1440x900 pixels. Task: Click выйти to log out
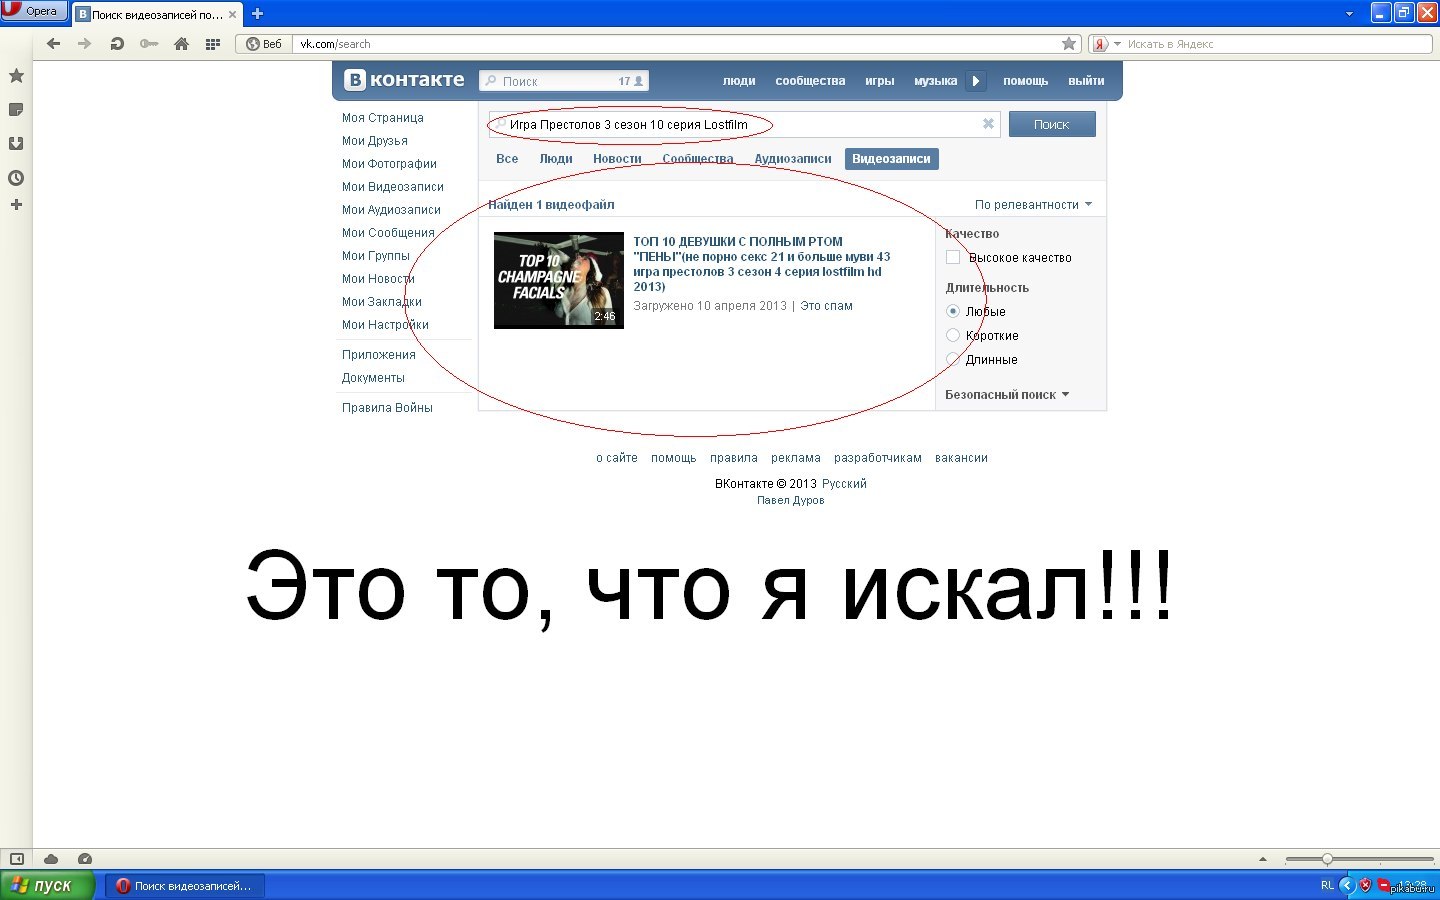pyautogui.click(x=1086, y=81)
